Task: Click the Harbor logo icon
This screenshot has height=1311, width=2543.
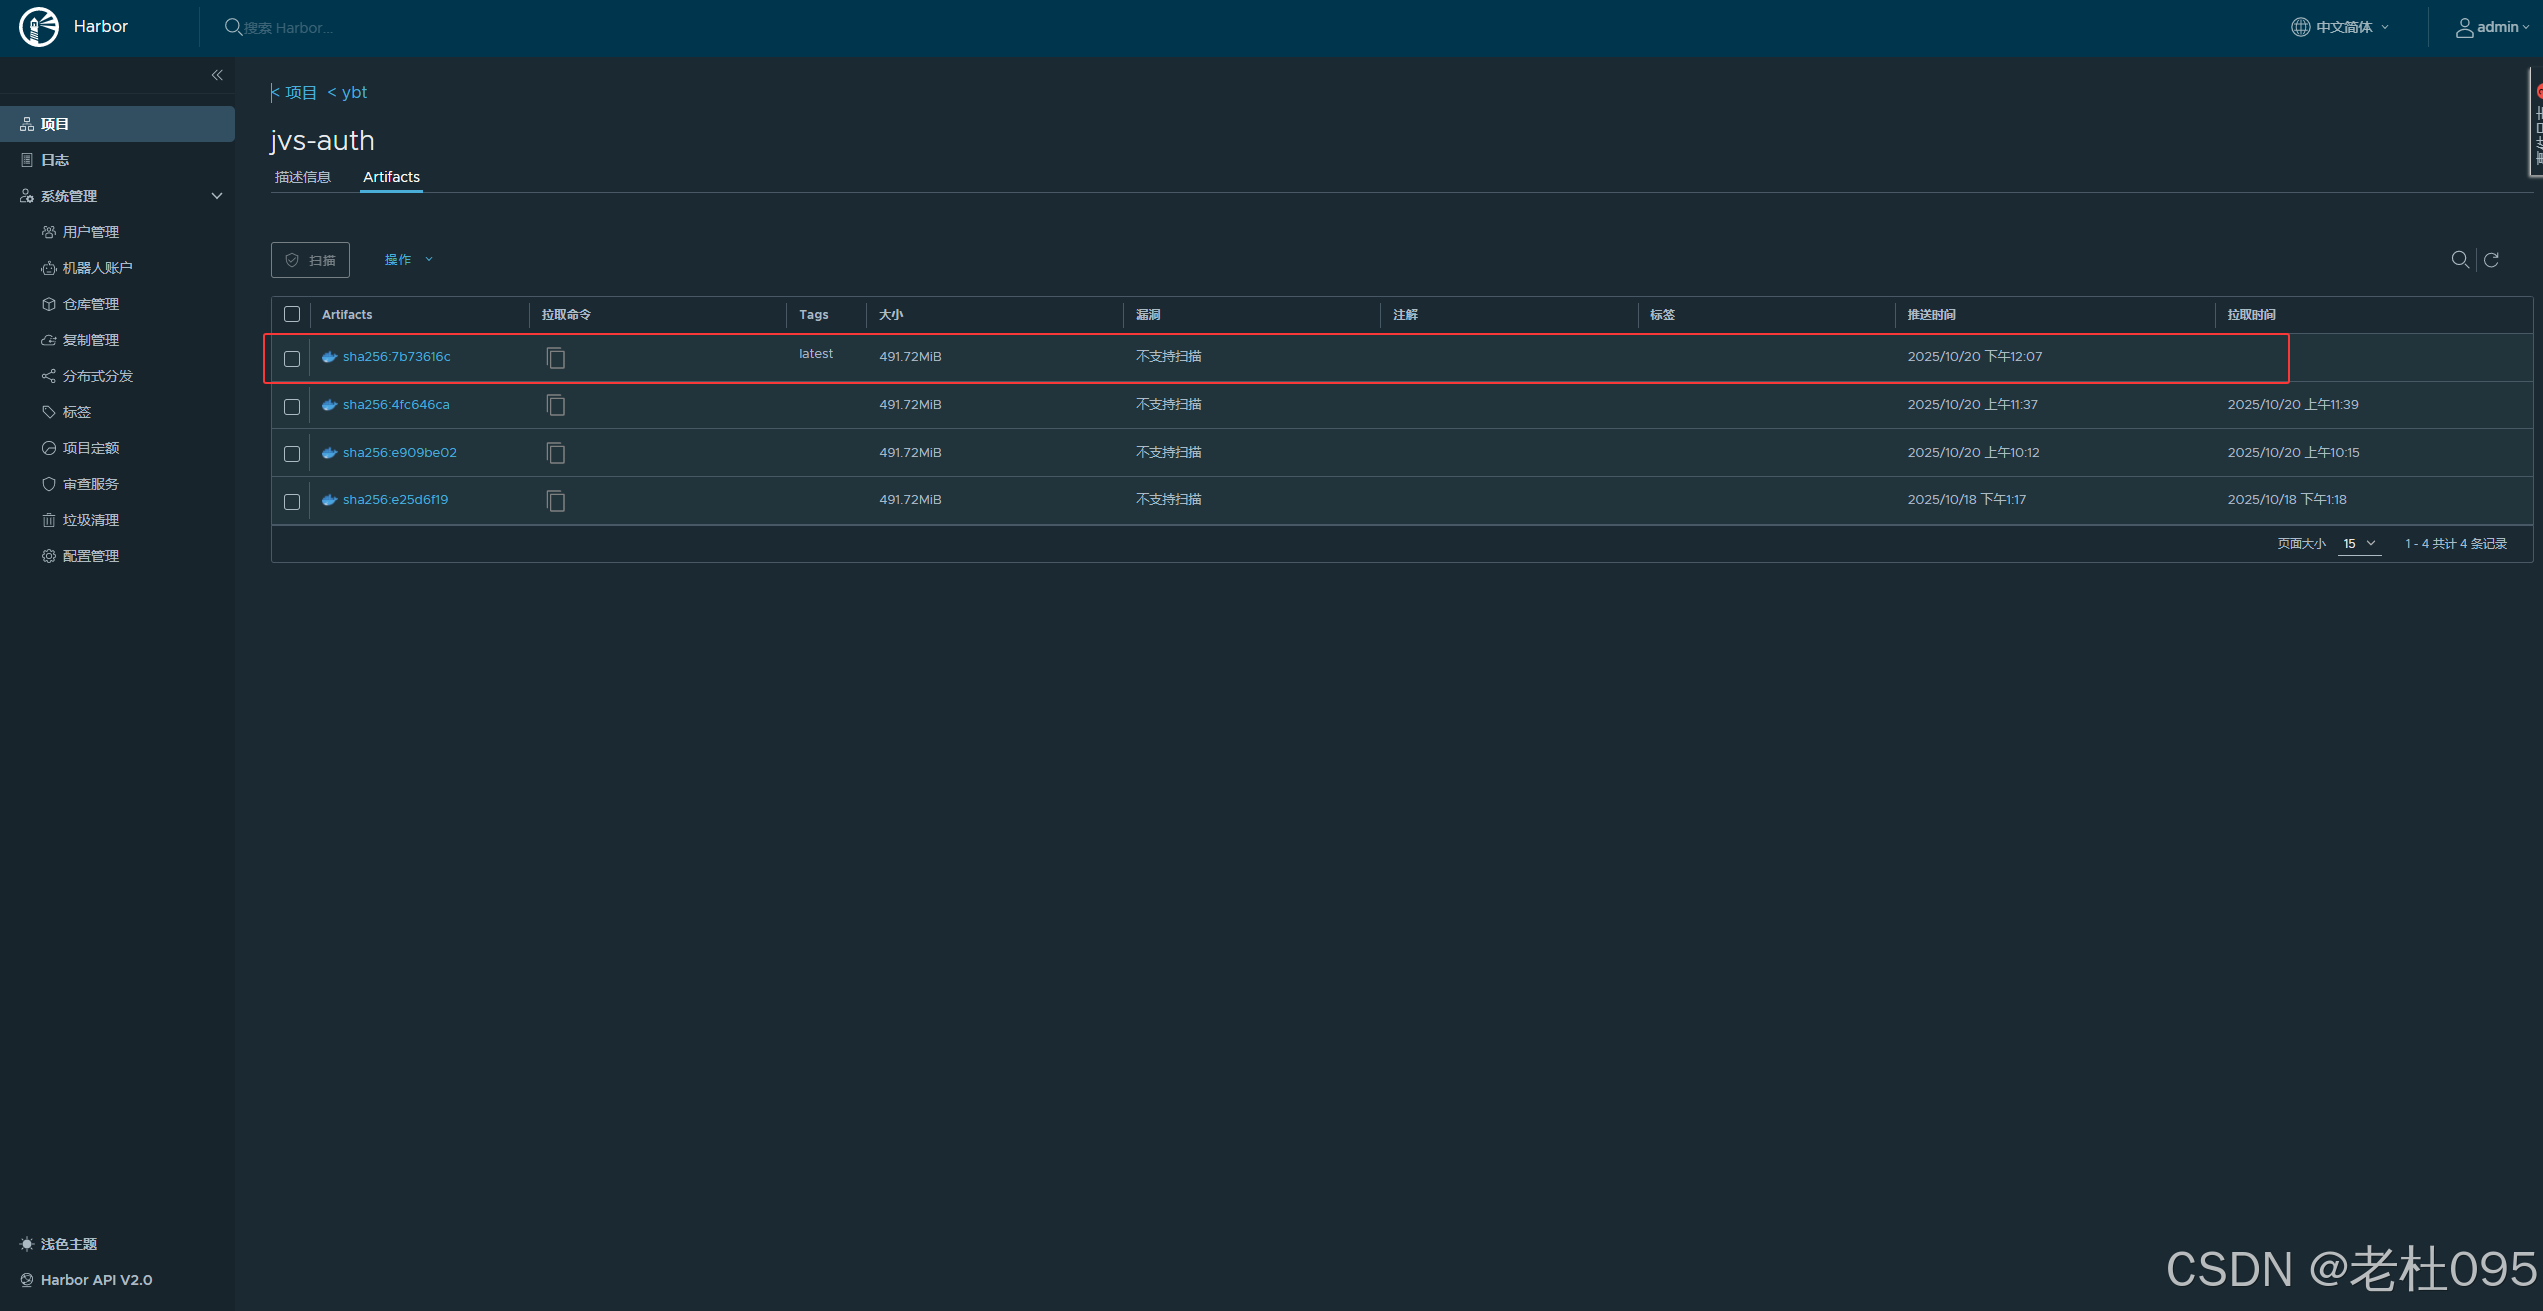Action: pos(39,27)
